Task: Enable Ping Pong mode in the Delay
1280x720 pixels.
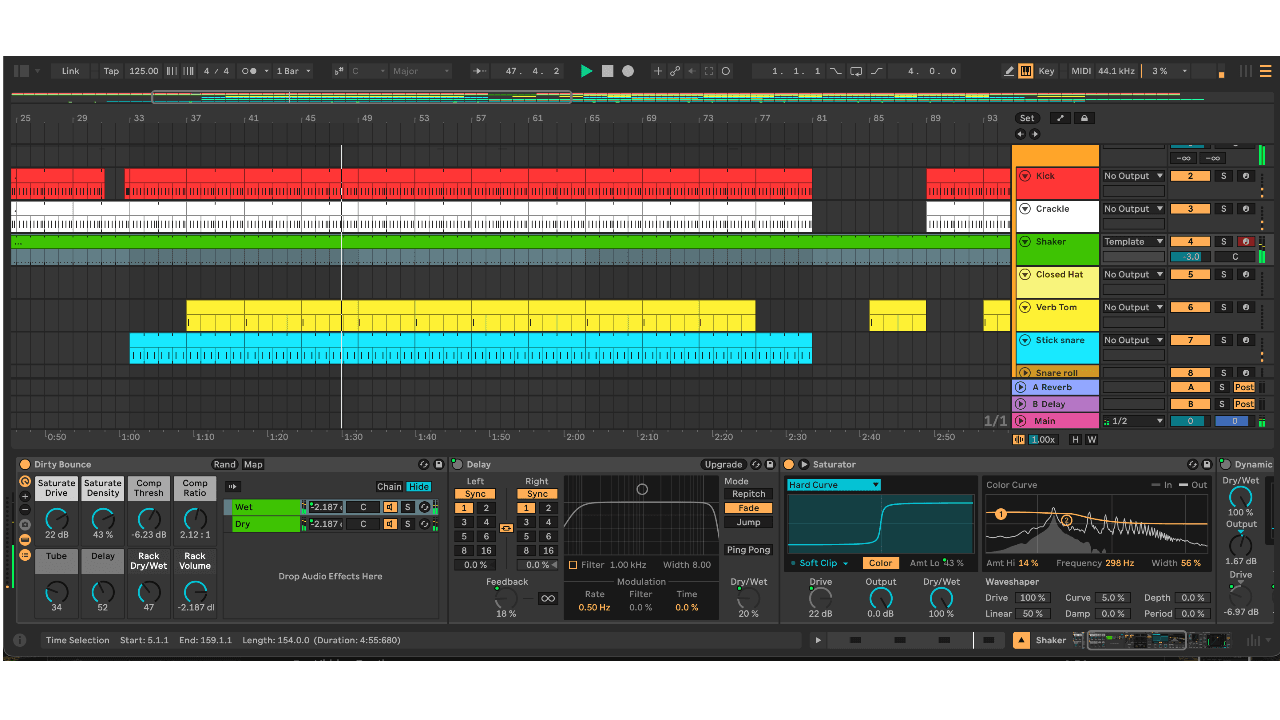Action: 748,549
